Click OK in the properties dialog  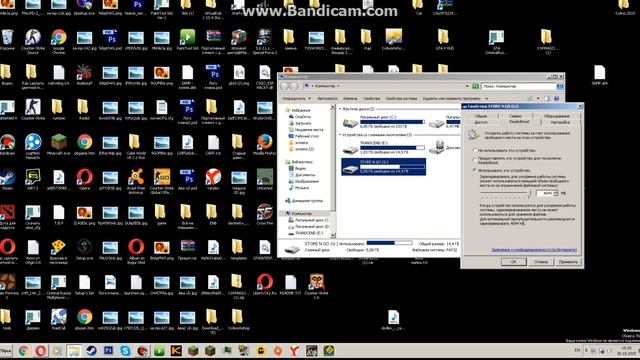click(513, 262)
